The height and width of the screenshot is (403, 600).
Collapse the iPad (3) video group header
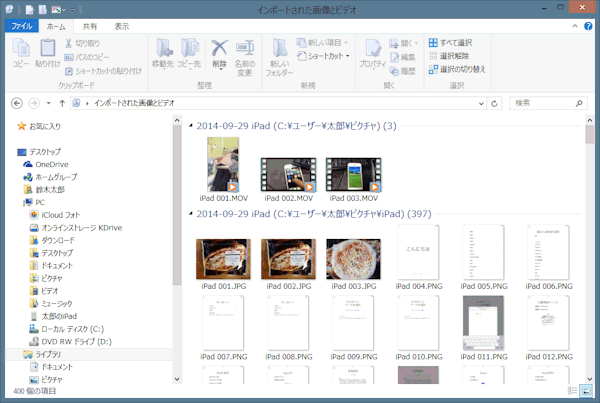pyautogui.click(x=190, y=126)
